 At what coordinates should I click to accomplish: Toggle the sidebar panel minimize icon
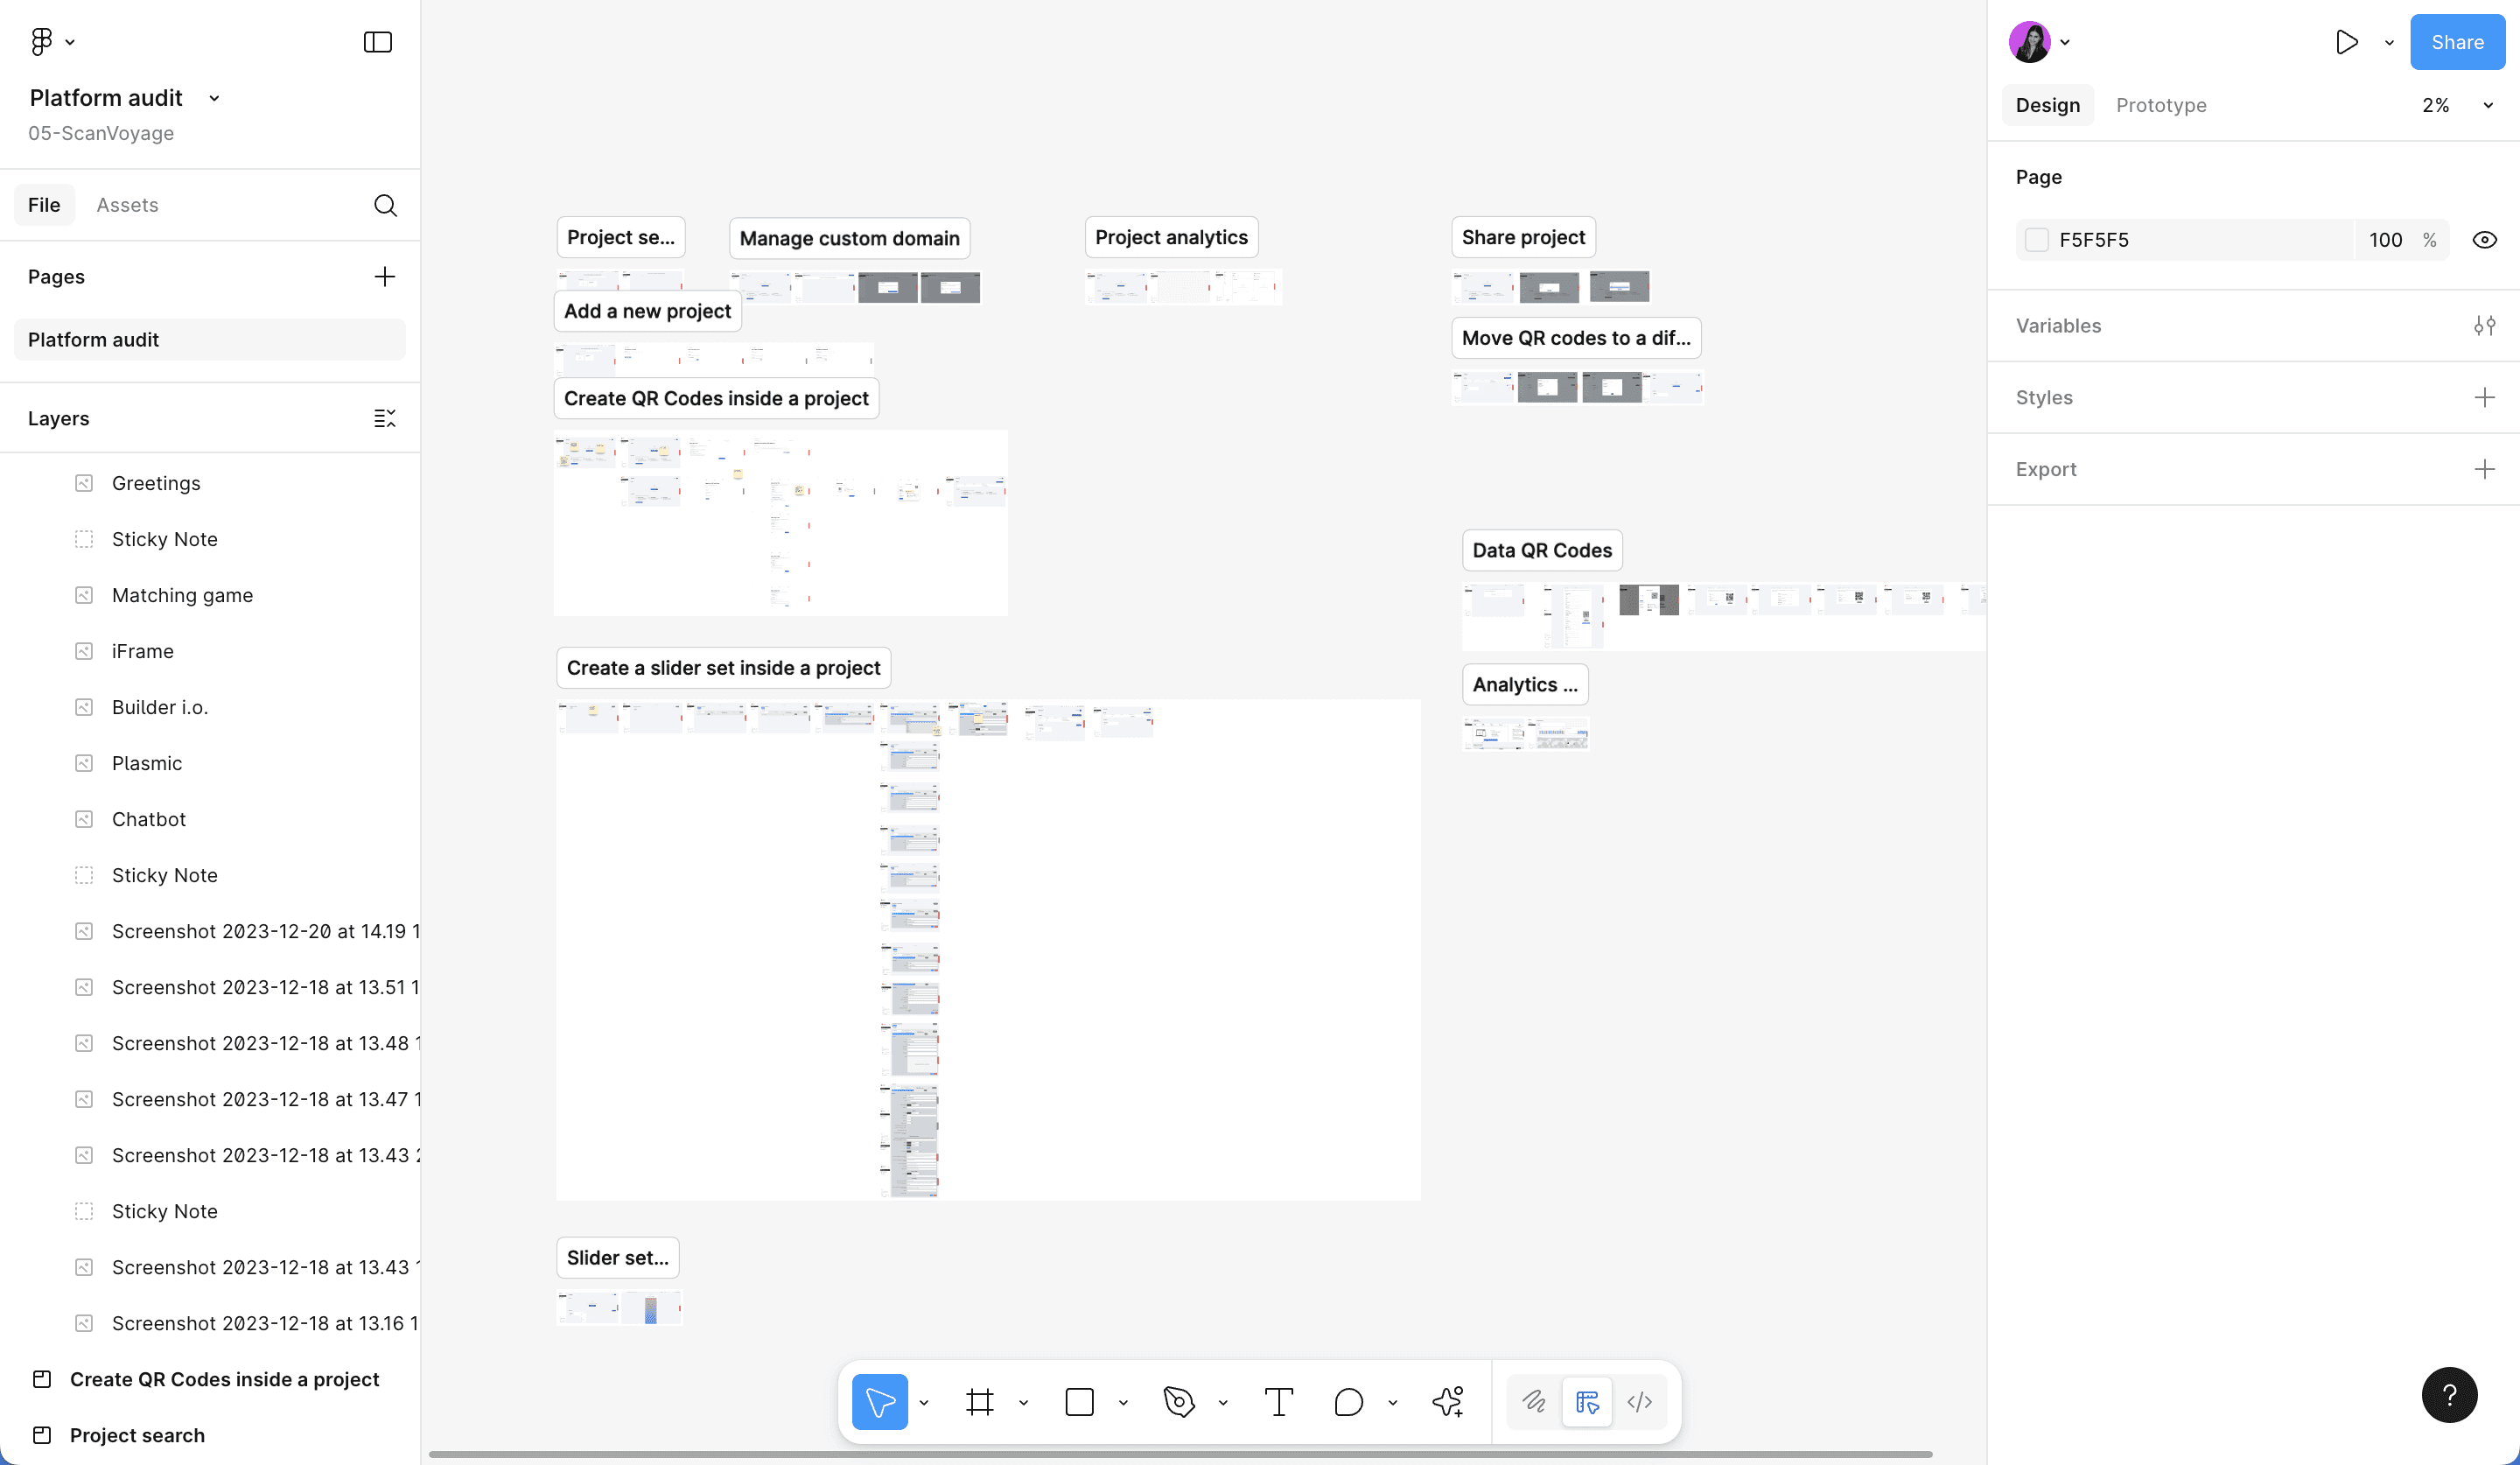tap(377, 42)
